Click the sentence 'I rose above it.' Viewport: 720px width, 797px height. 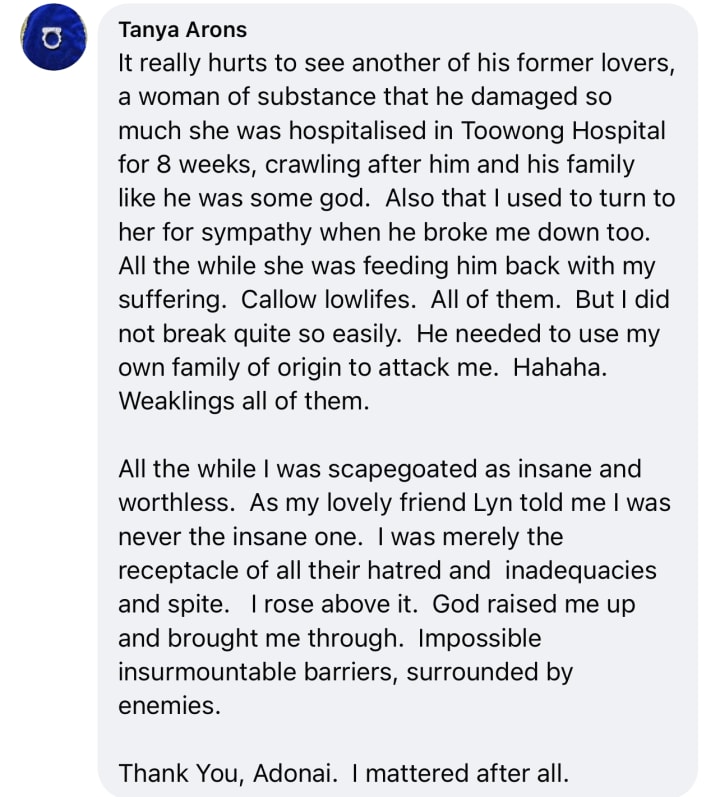[x=334, y=604]
